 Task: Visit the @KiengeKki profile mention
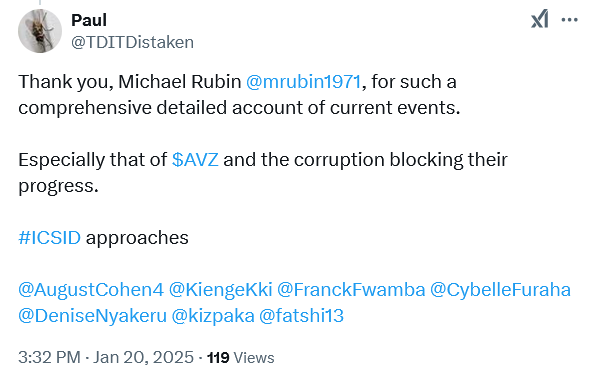click(x=220, y=290)
